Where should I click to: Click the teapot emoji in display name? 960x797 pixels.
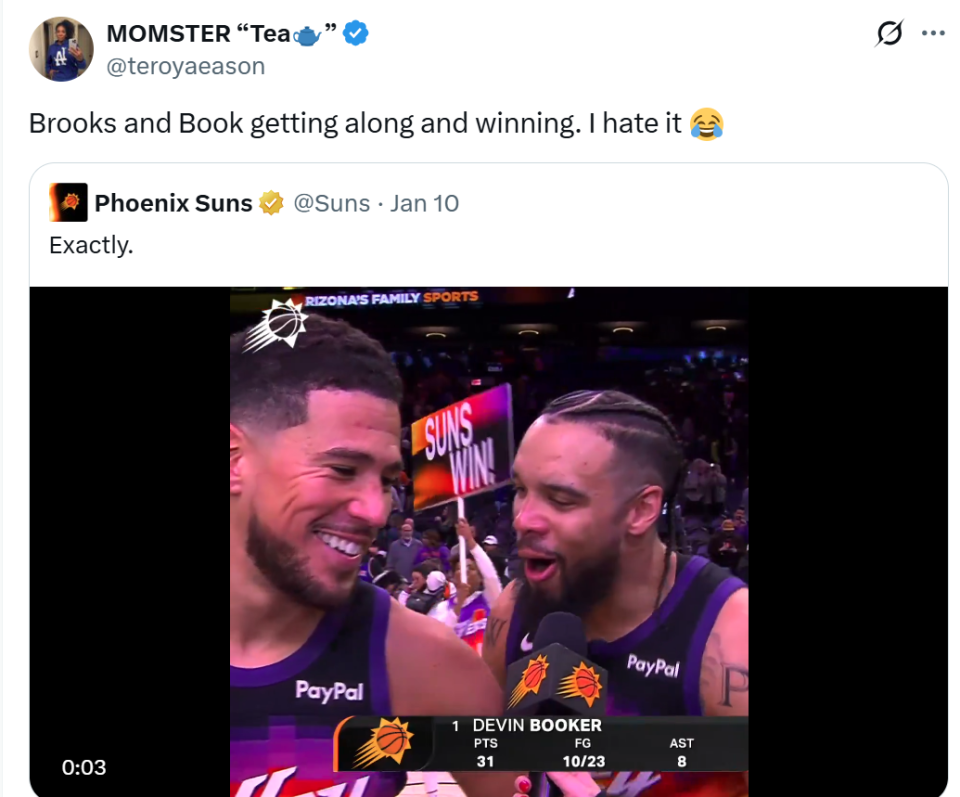click(x=307, y=35)
